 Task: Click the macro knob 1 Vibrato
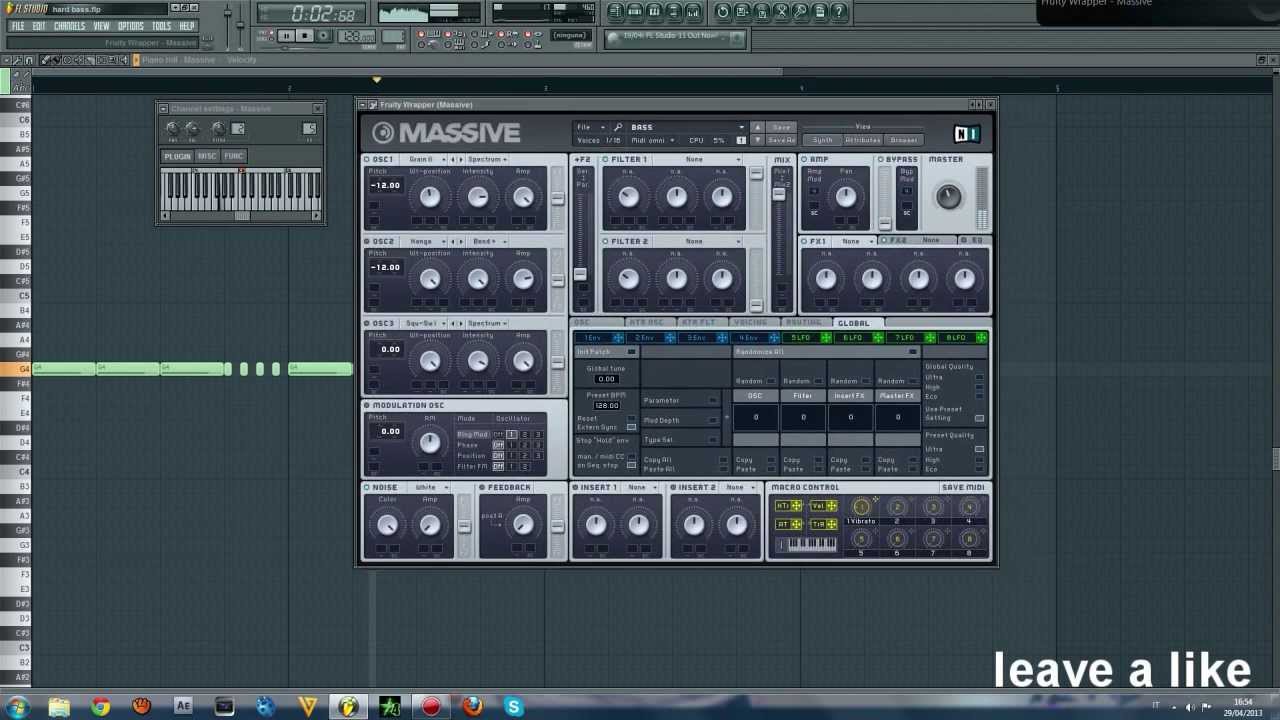[861, 508]
